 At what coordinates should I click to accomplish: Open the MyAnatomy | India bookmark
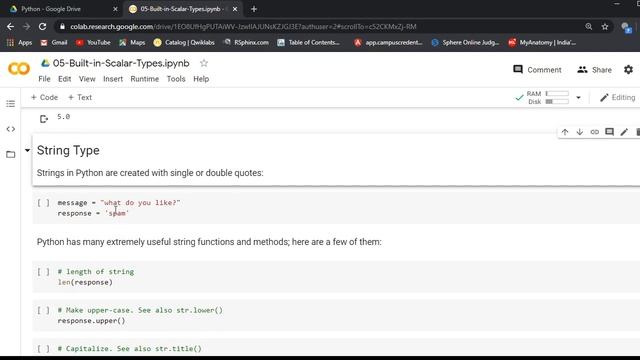[542, 42]
